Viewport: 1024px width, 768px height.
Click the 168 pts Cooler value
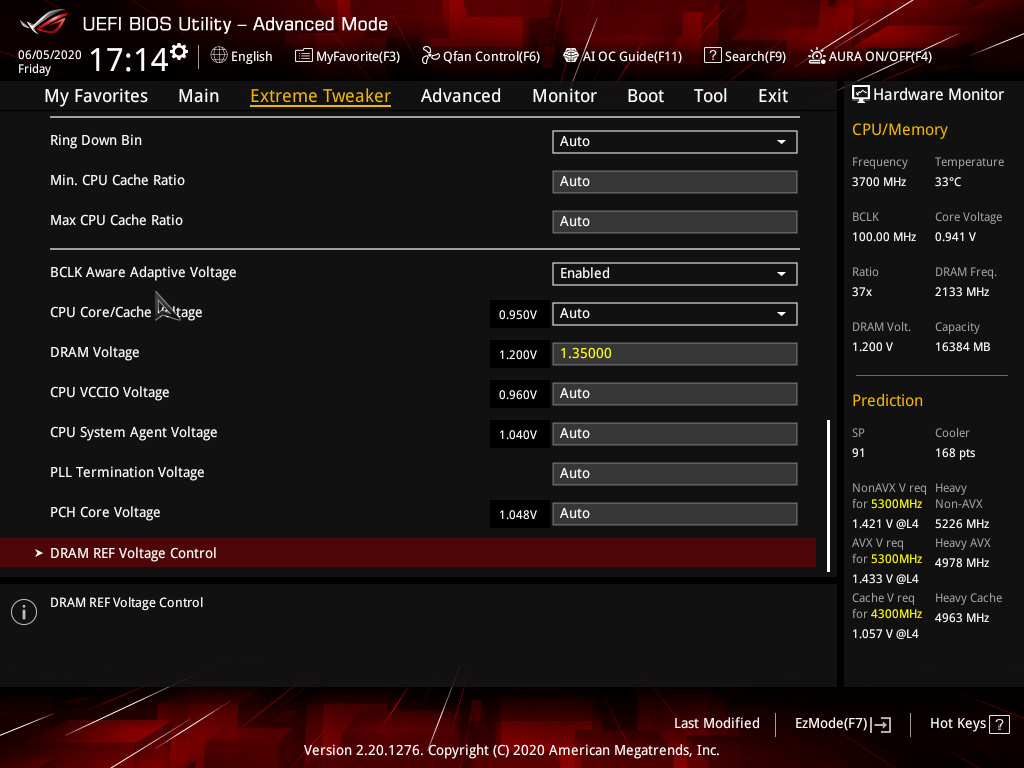955,453
